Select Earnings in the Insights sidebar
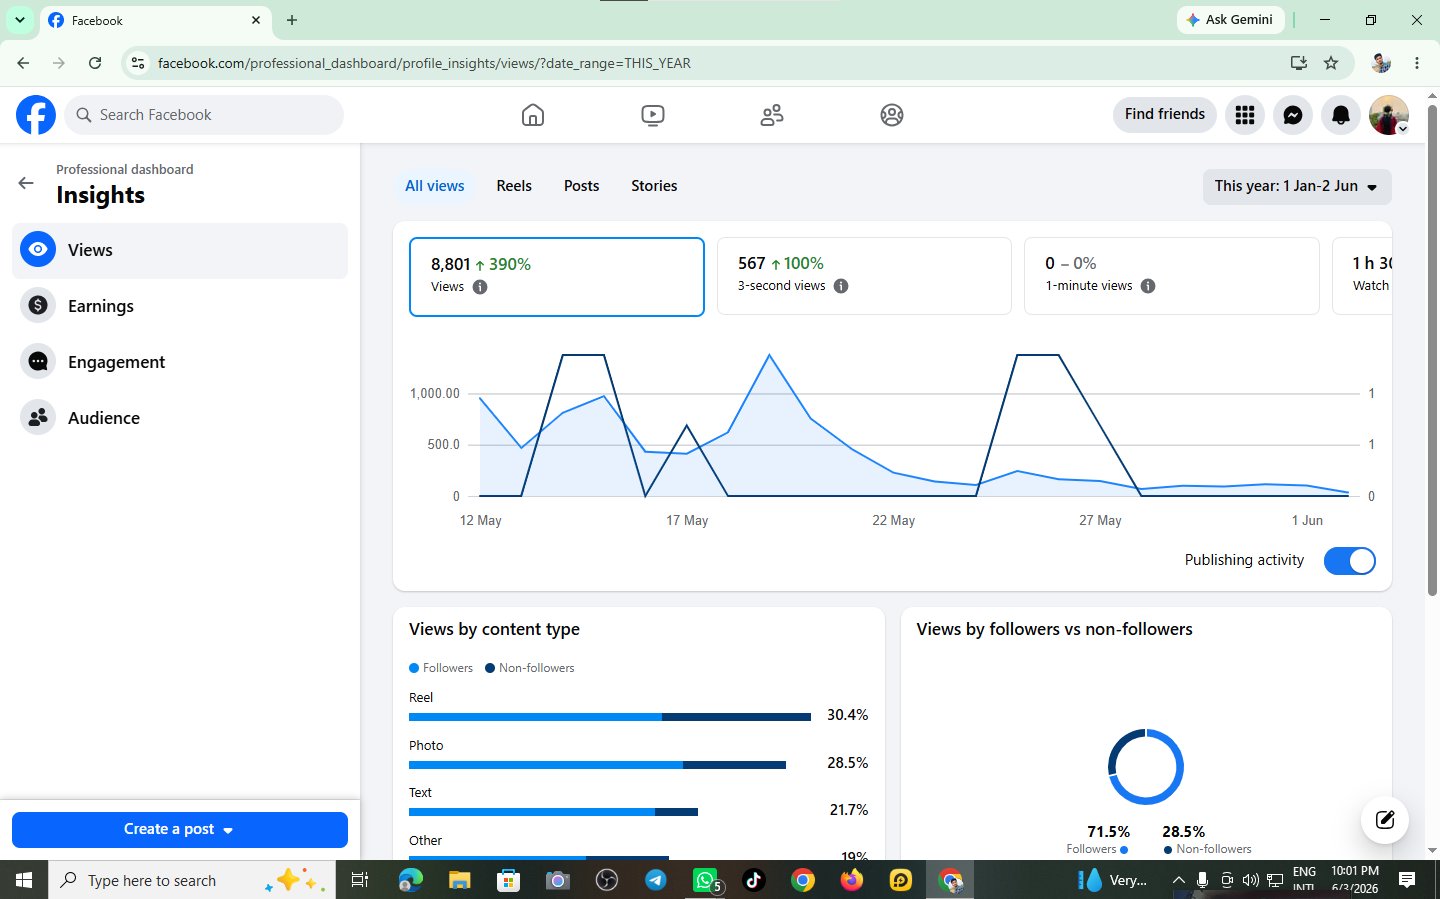Viewport: 1440px width, 899px height. 180,306
